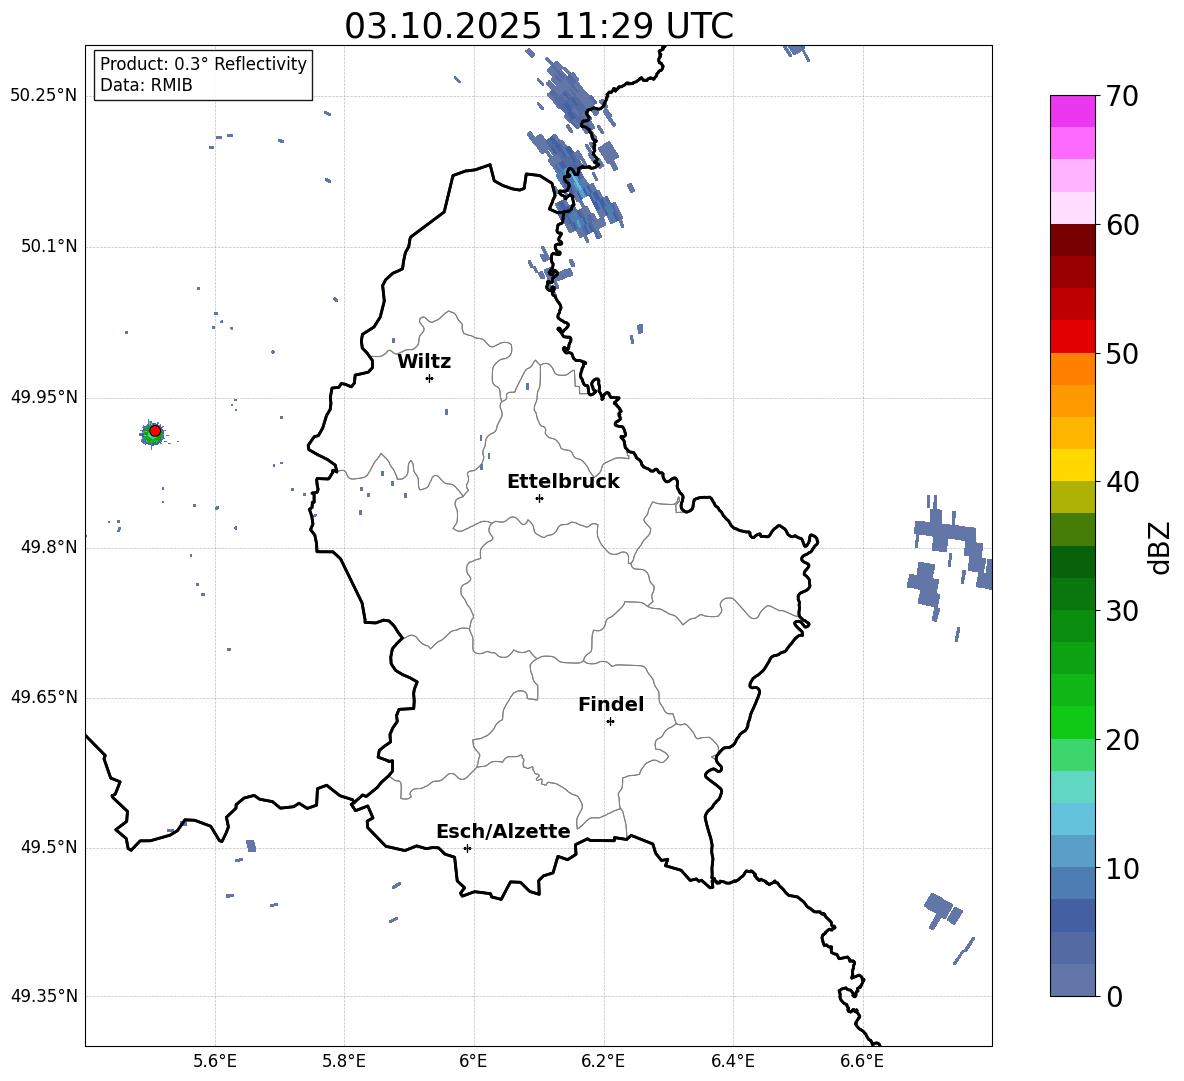
Task: Click the 49.8°N latitude label
Action: [x=48, y=547]
